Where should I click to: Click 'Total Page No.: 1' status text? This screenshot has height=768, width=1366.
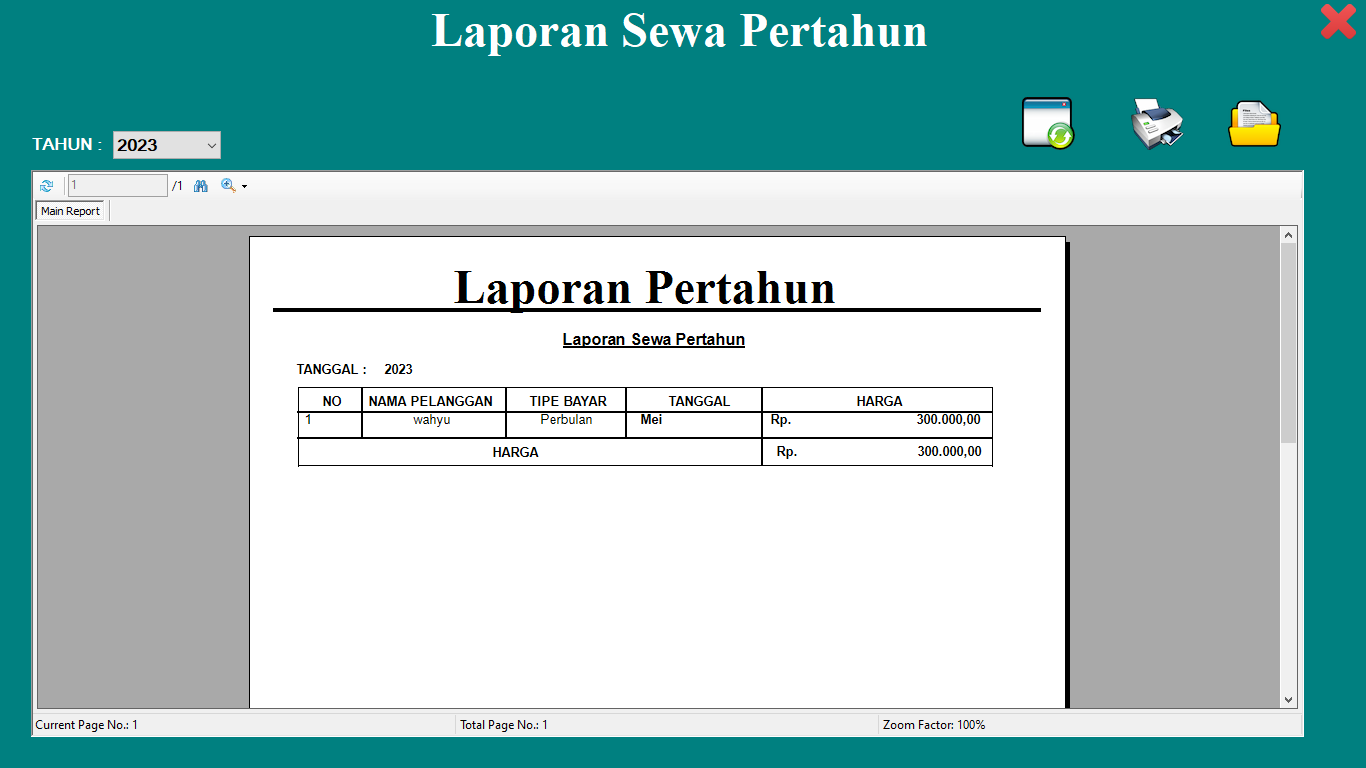(504, 725)
